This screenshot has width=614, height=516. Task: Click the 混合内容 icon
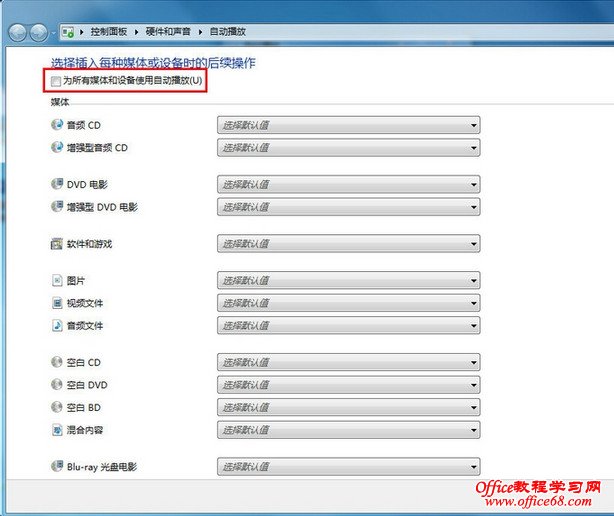tap(57, 430)
